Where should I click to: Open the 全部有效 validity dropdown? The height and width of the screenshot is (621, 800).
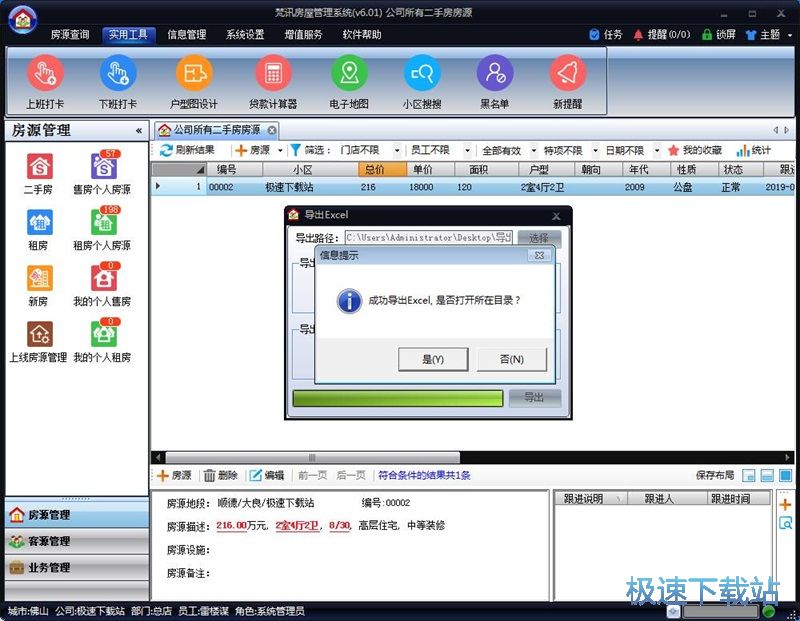[534, 151]
